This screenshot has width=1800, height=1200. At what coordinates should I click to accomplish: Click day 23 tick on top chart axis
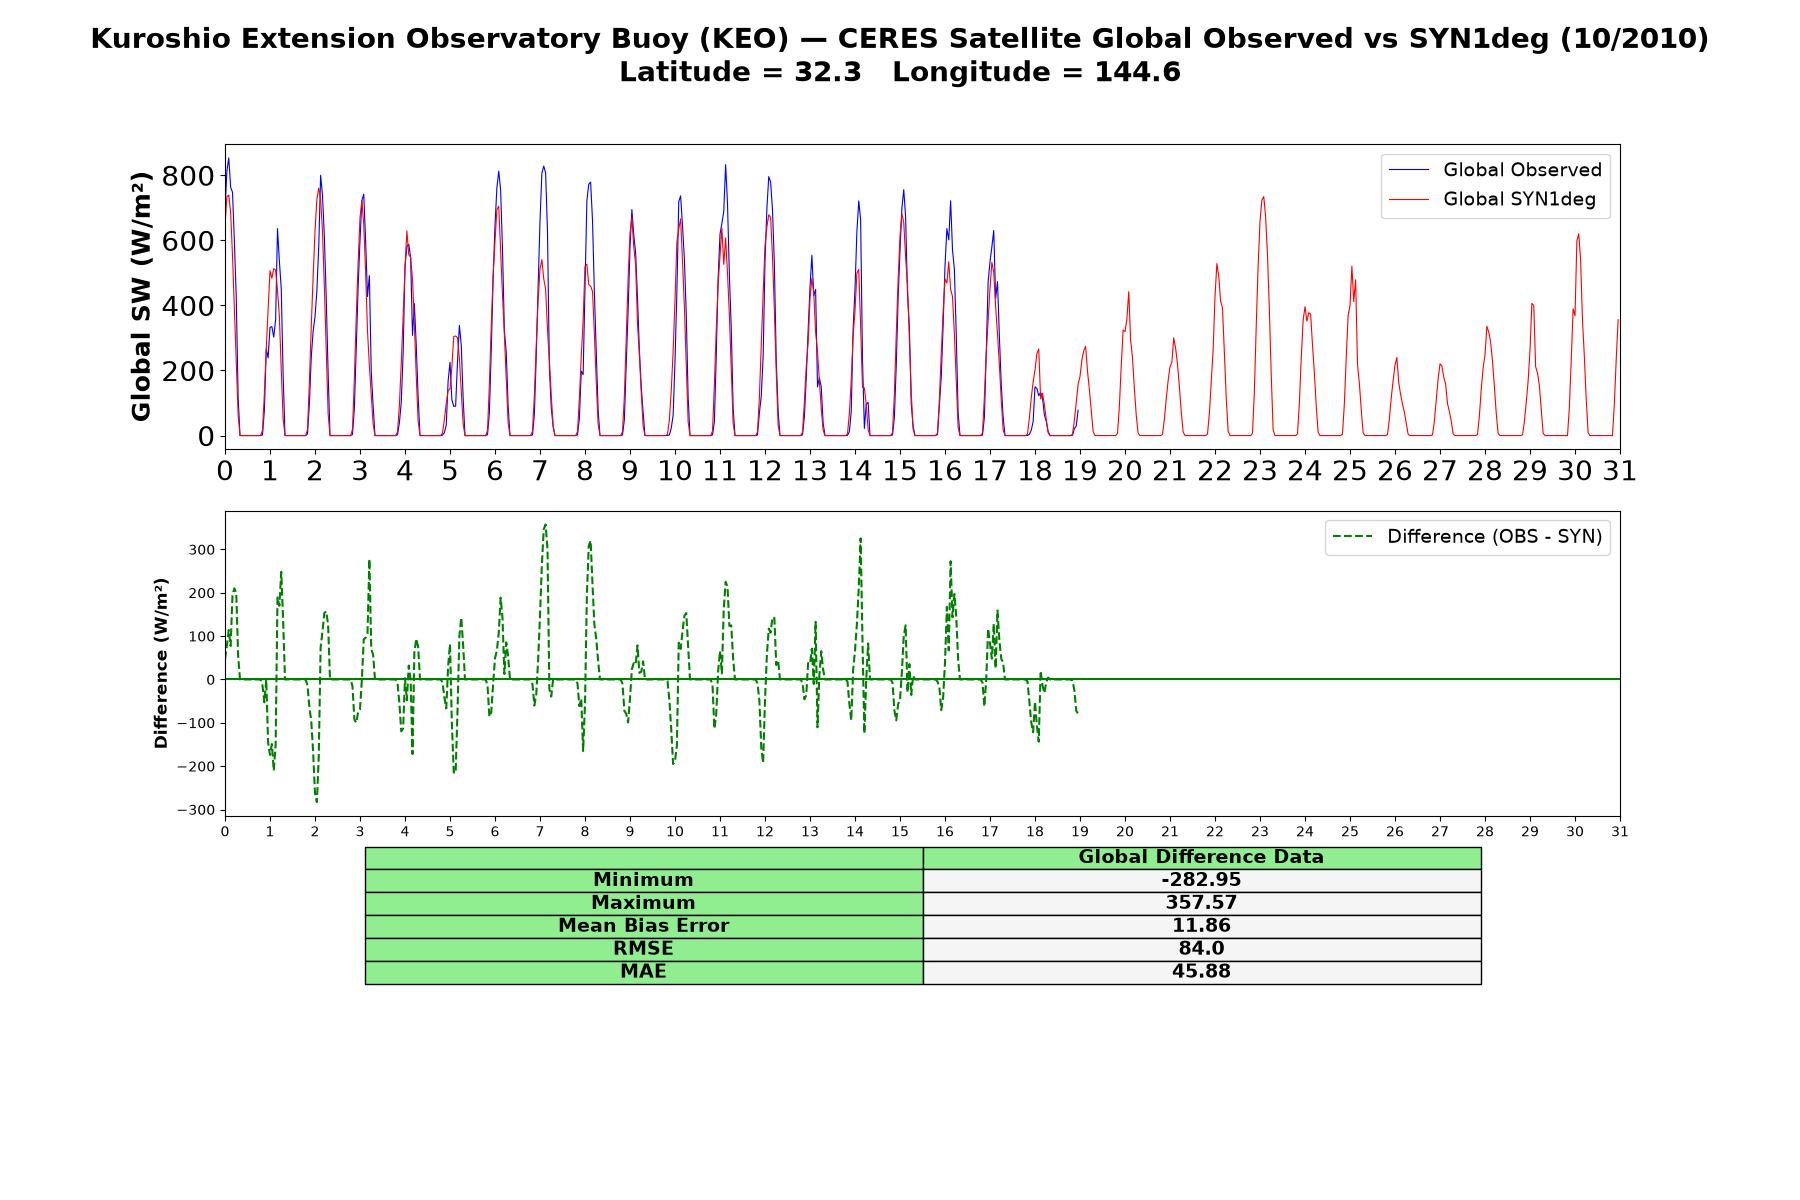[x=1260, y=470]
